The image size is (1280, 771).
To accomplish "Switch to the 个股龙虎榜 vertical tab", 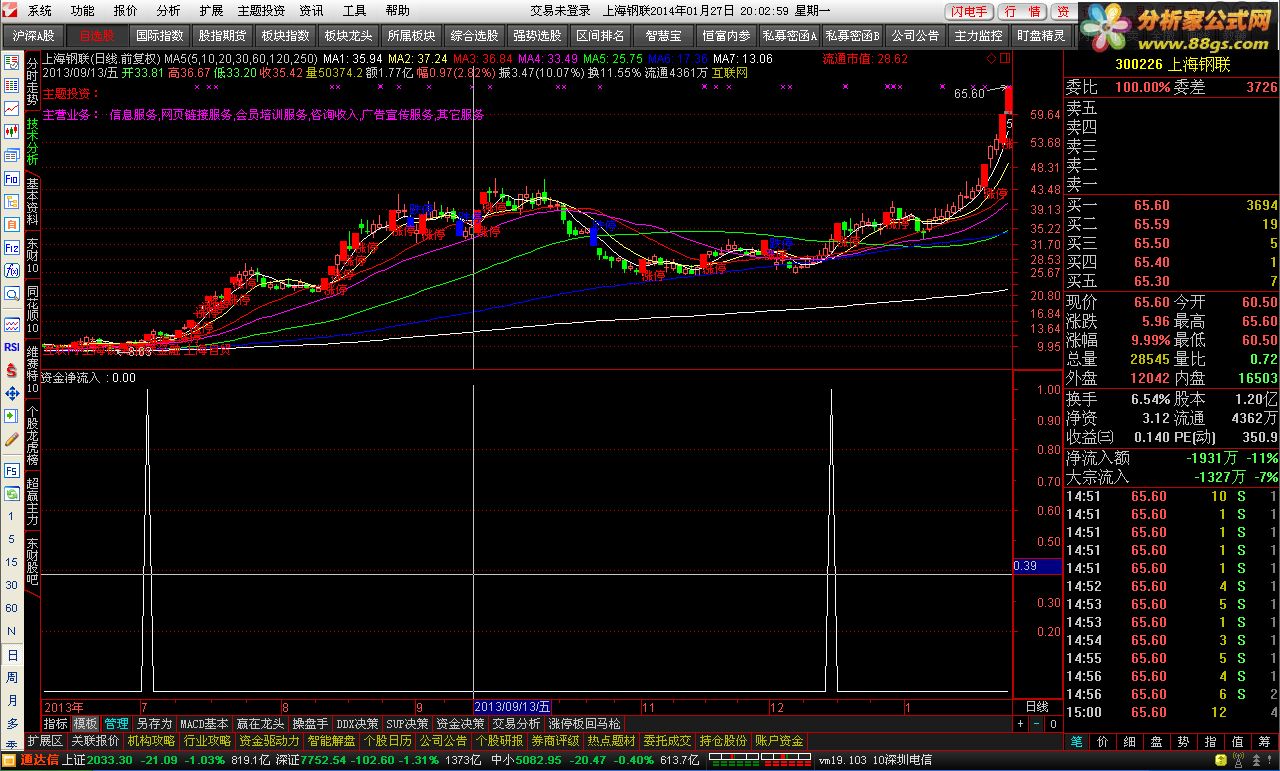I will pyautogui.click(x=32, y=434).
